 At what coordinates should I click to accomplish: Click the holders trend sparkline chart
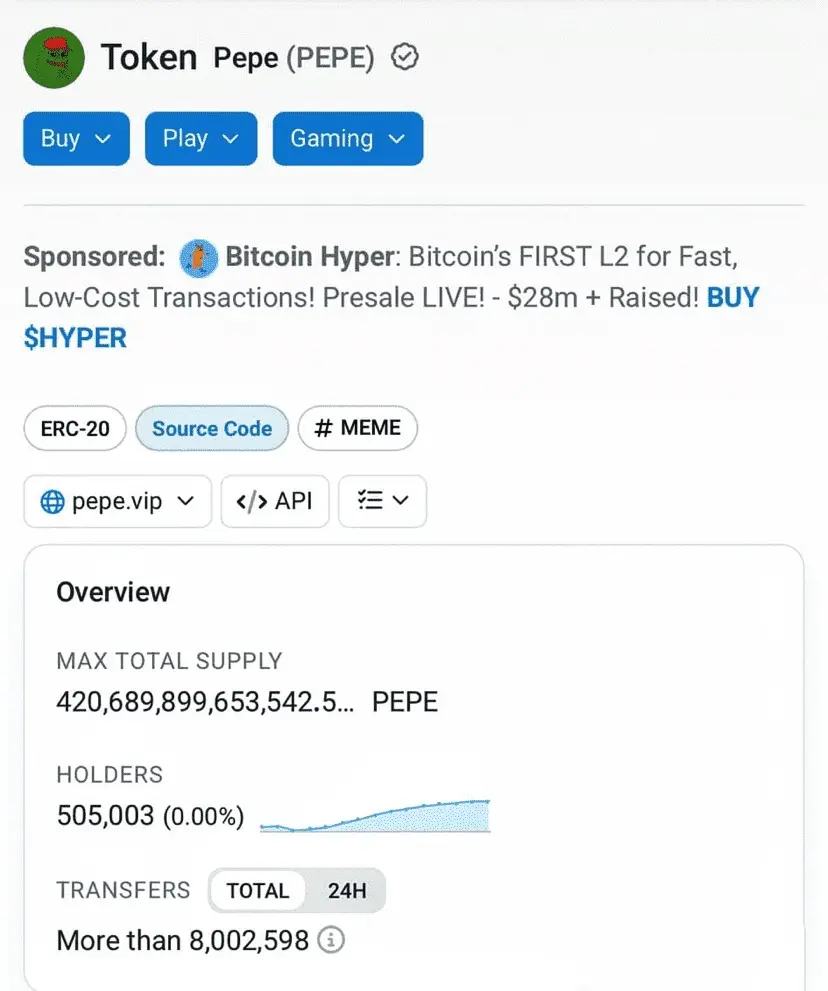(375, 816)
